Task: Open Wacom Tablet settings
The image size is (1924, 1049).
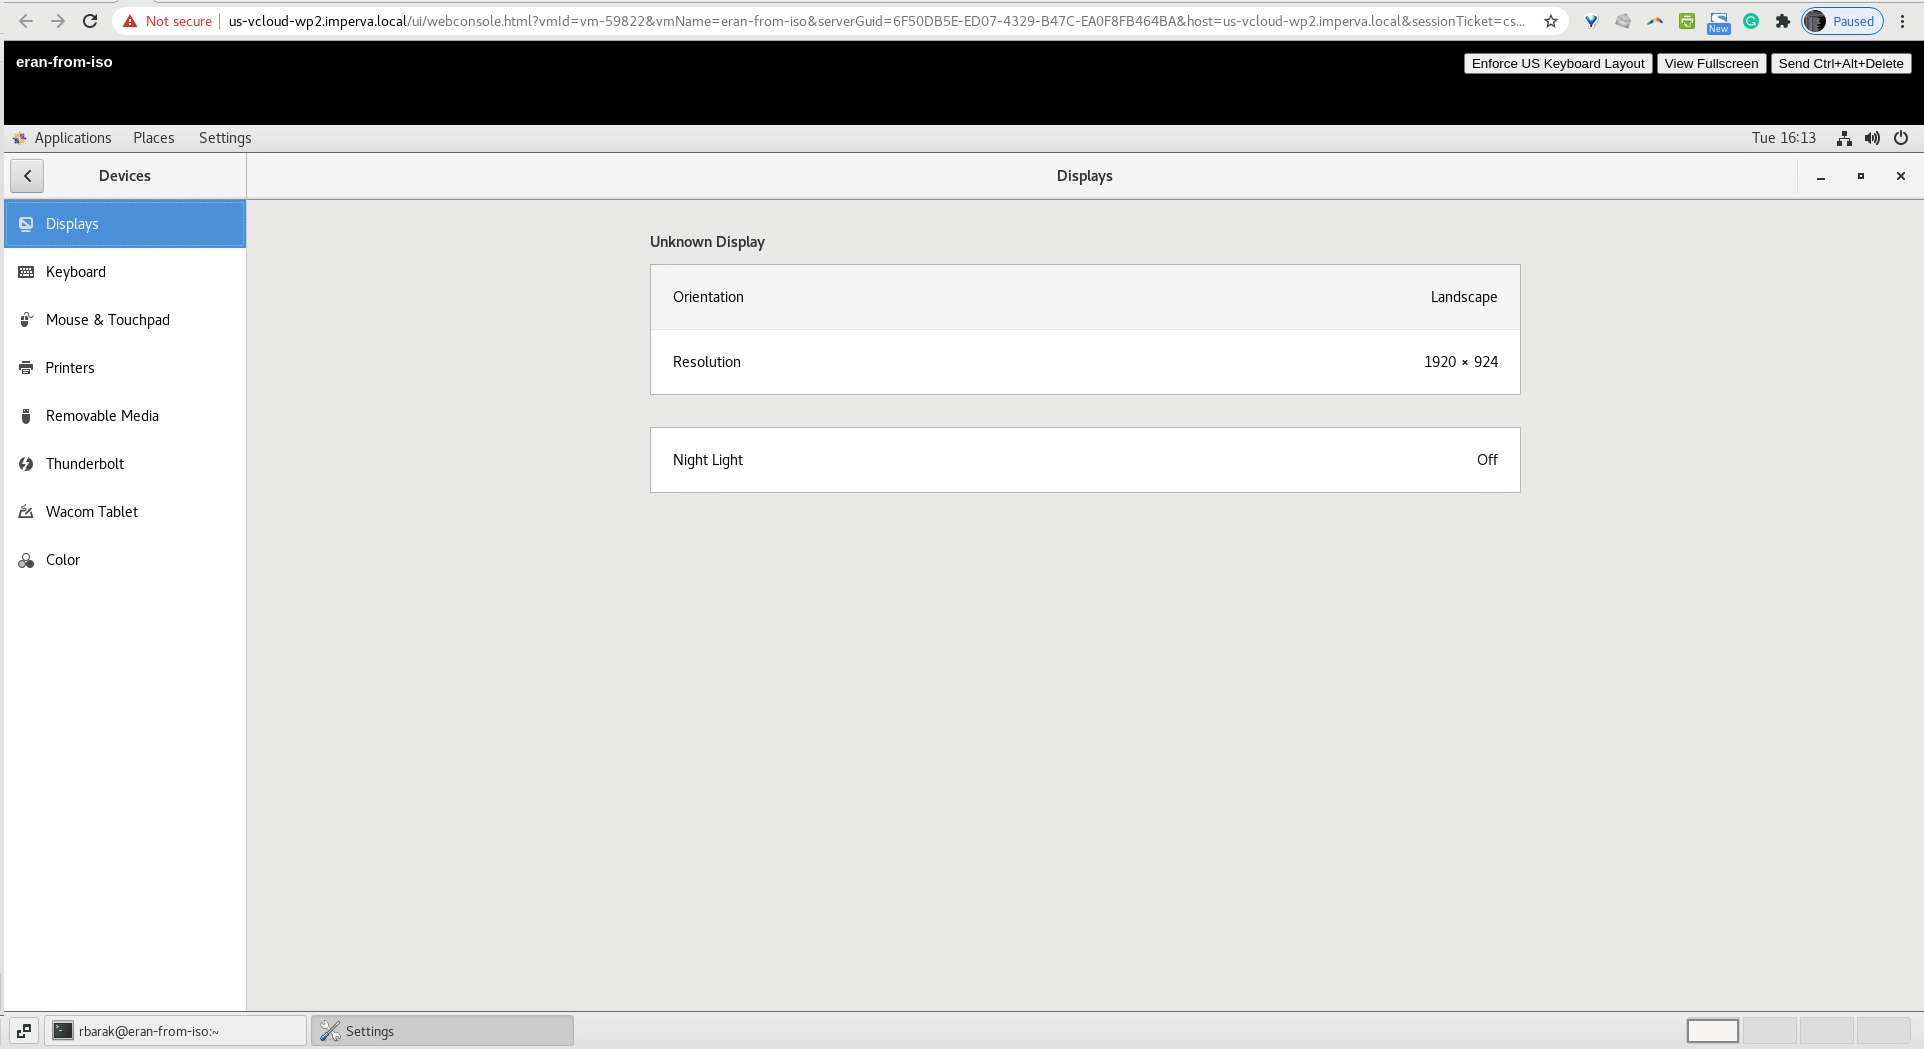Action: (92, 511)
